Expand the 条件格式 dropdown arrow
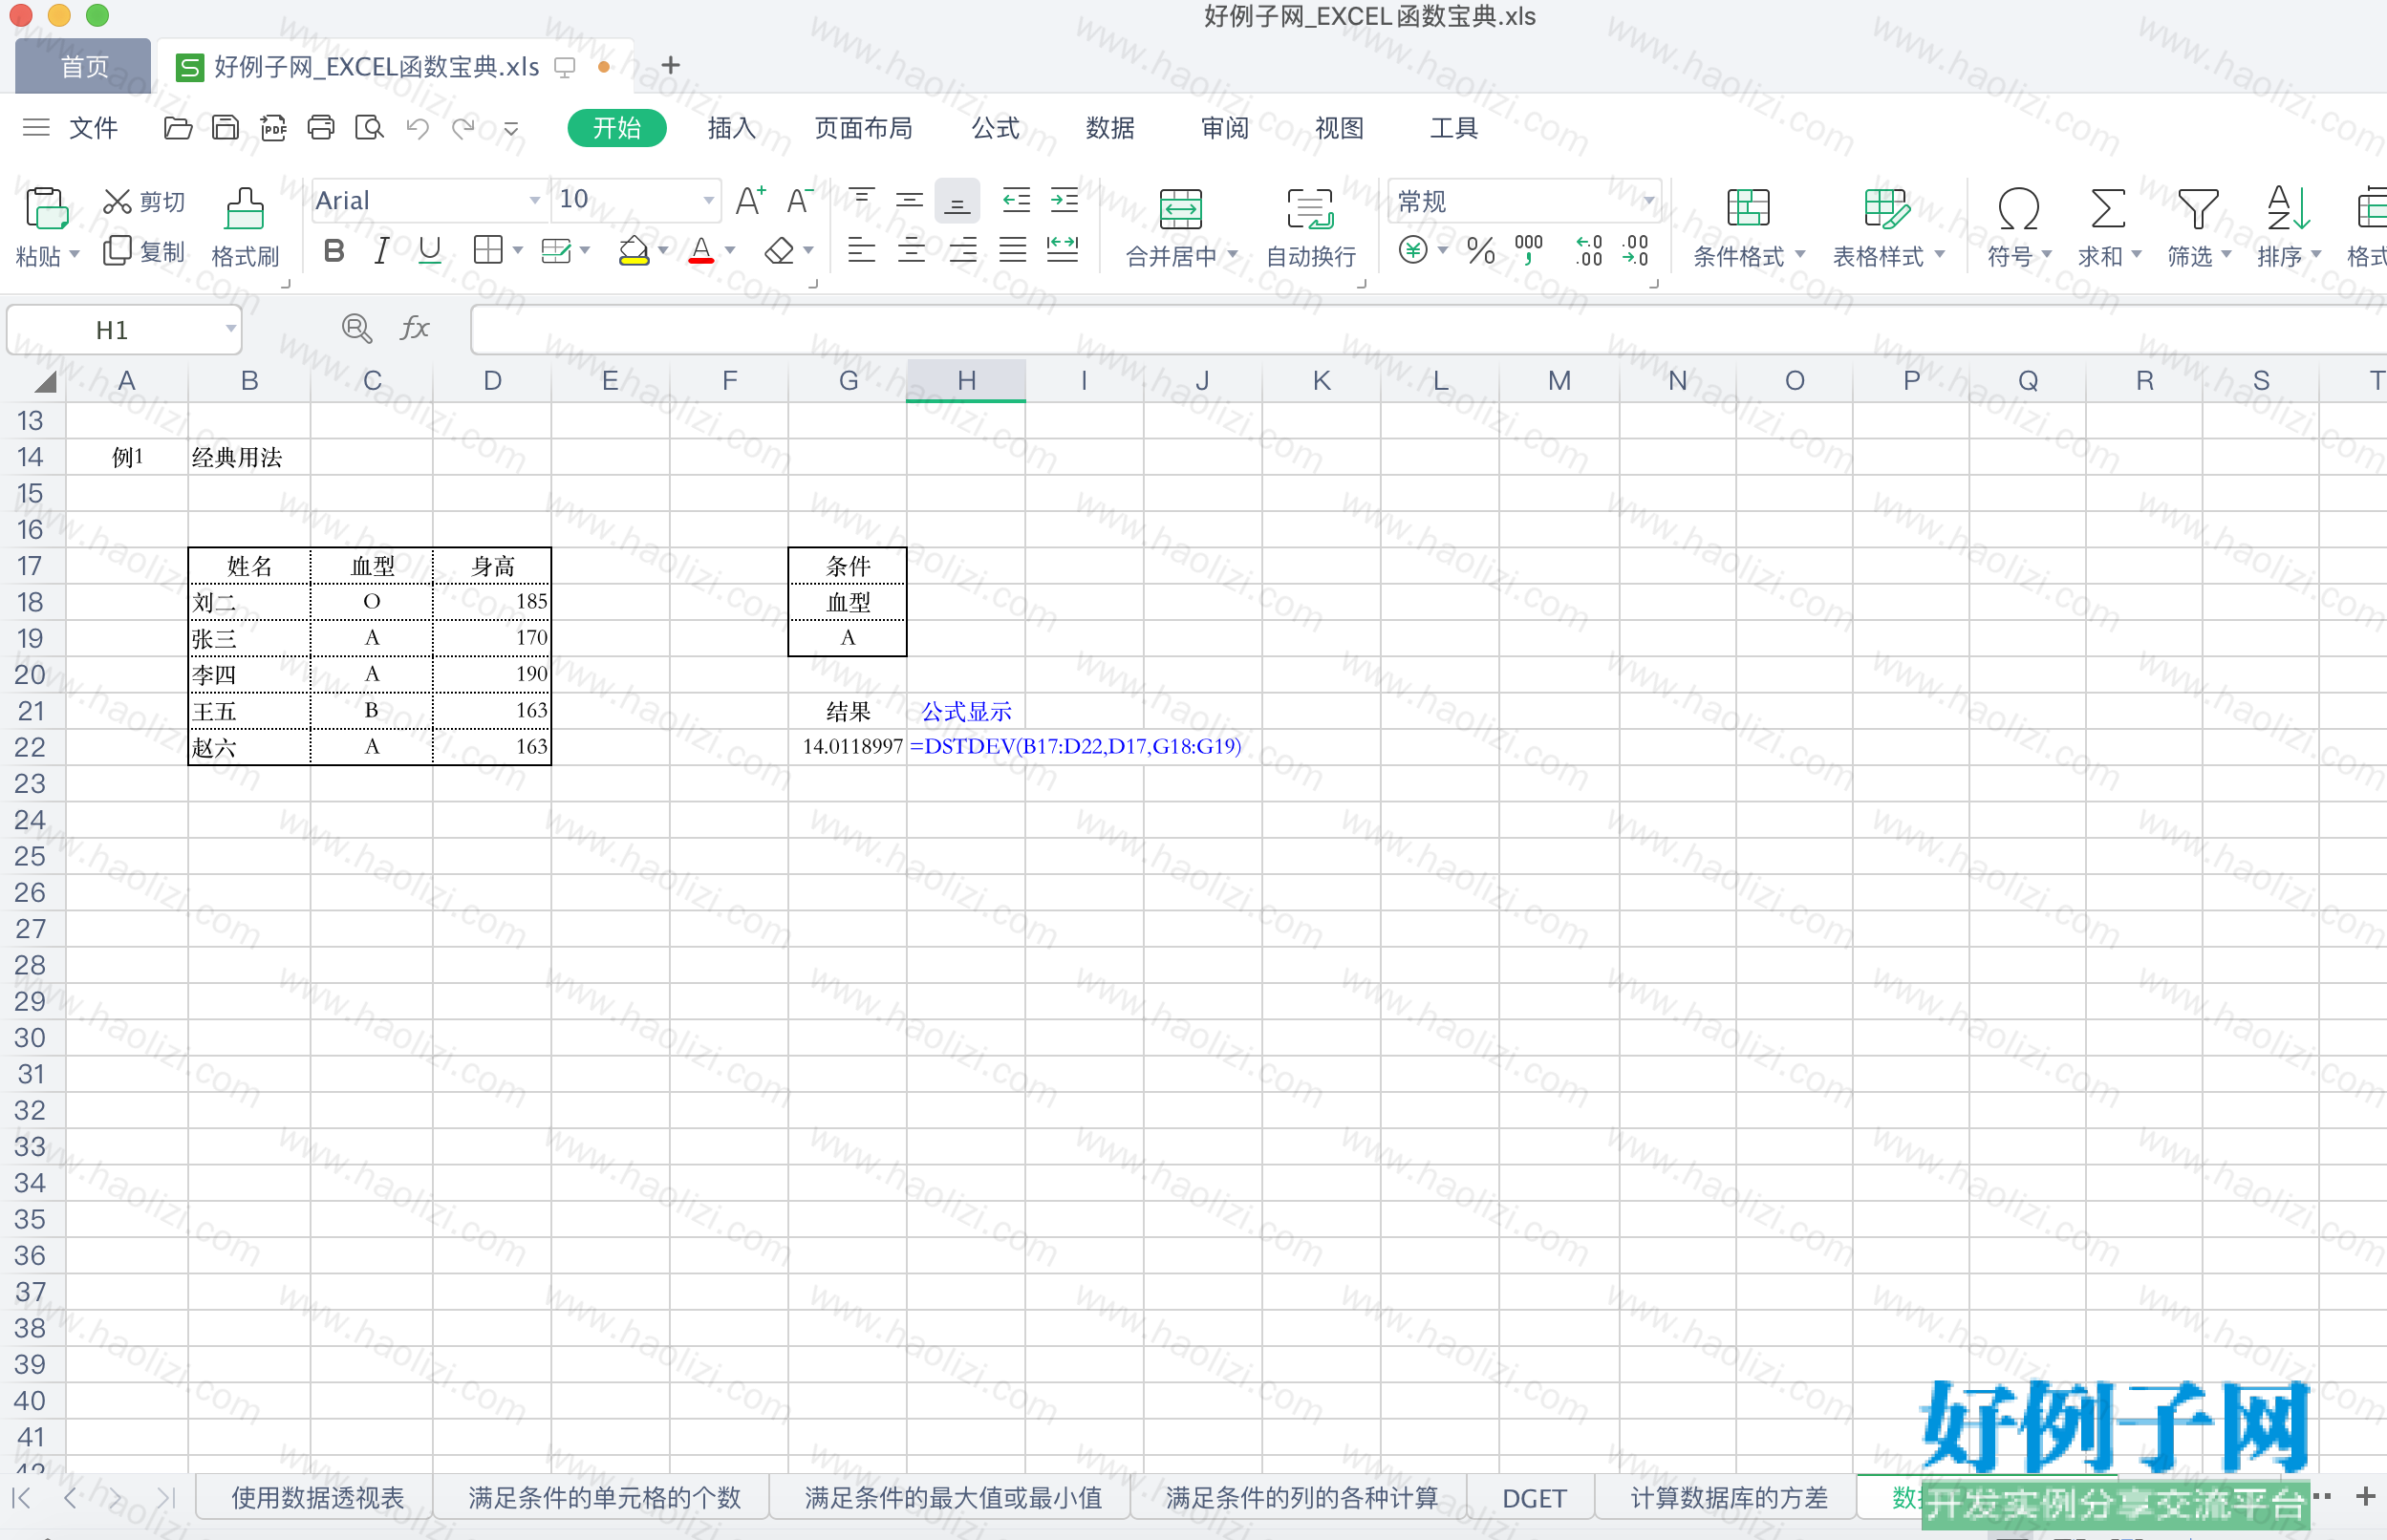2387x1540 pixels. 1800,255
